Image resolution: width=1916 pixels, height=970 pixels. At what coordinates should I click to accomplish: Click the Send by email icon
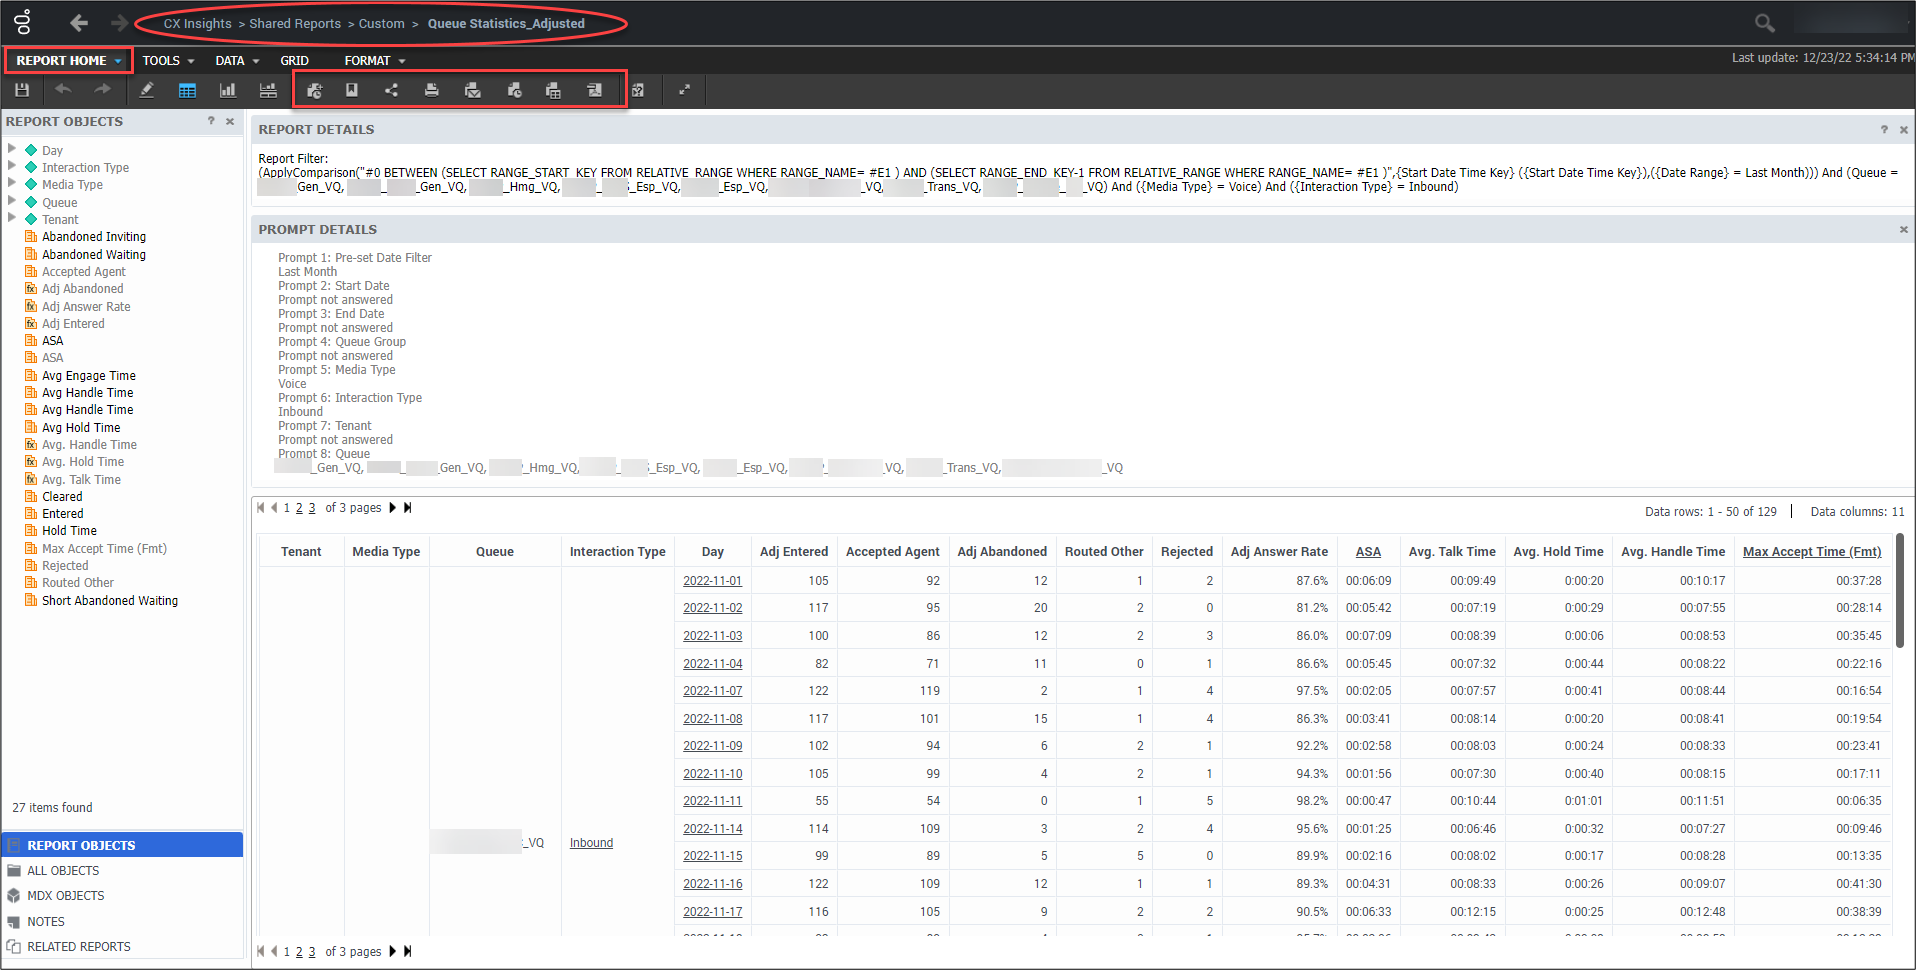pyautogui.click(x=473, y=90)
